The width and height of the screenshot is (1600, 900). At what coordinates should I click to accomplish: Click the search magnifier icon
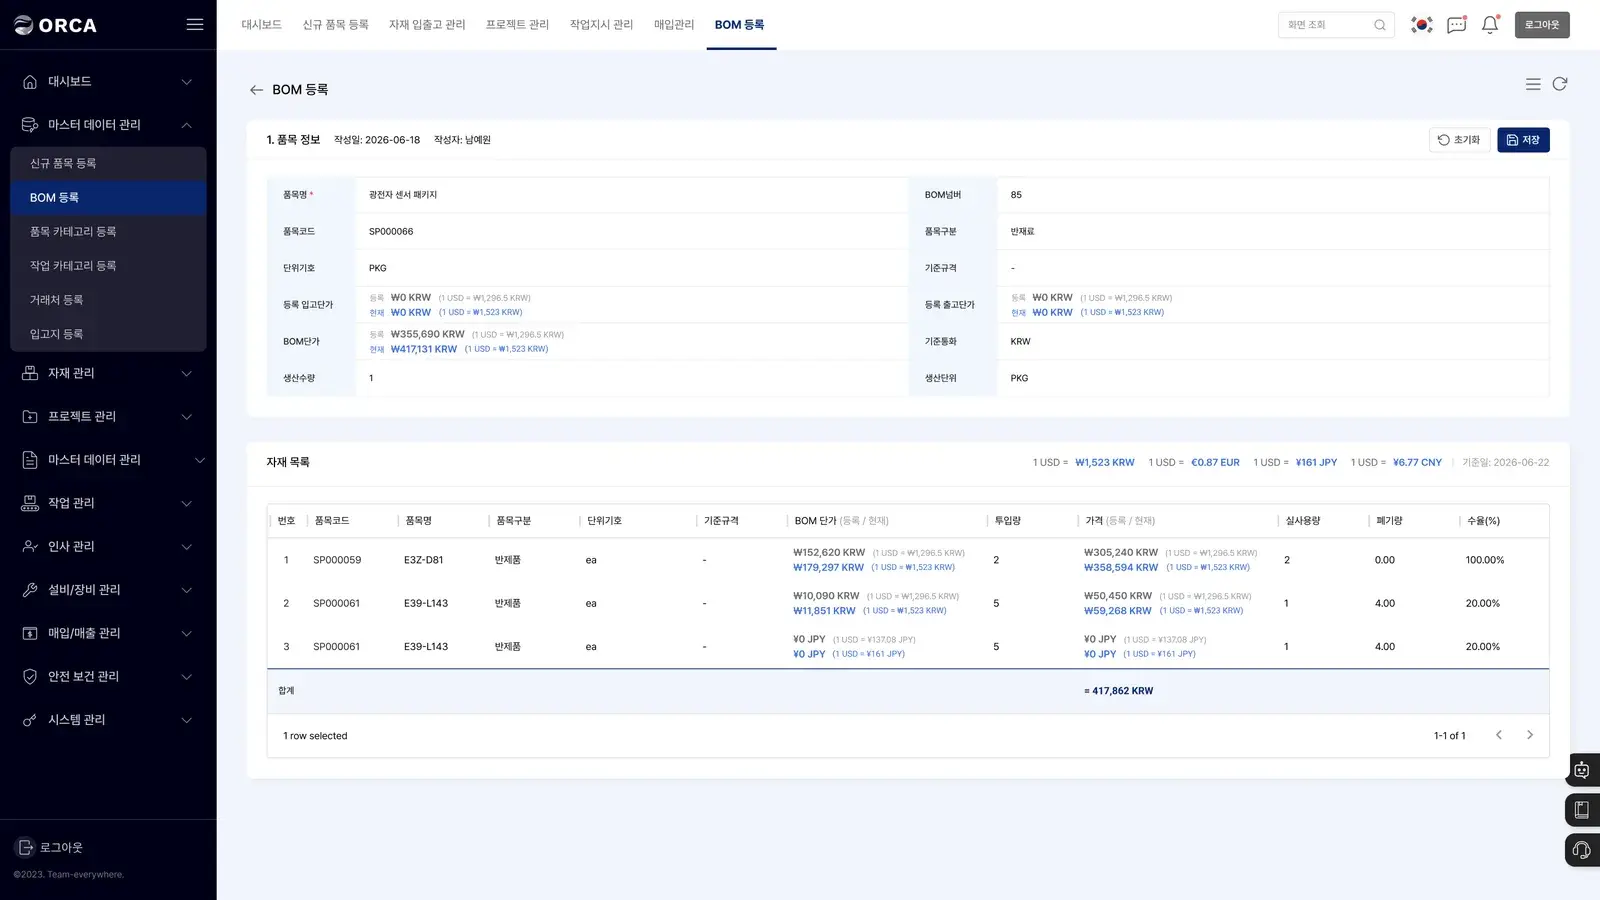[1380, 25]
